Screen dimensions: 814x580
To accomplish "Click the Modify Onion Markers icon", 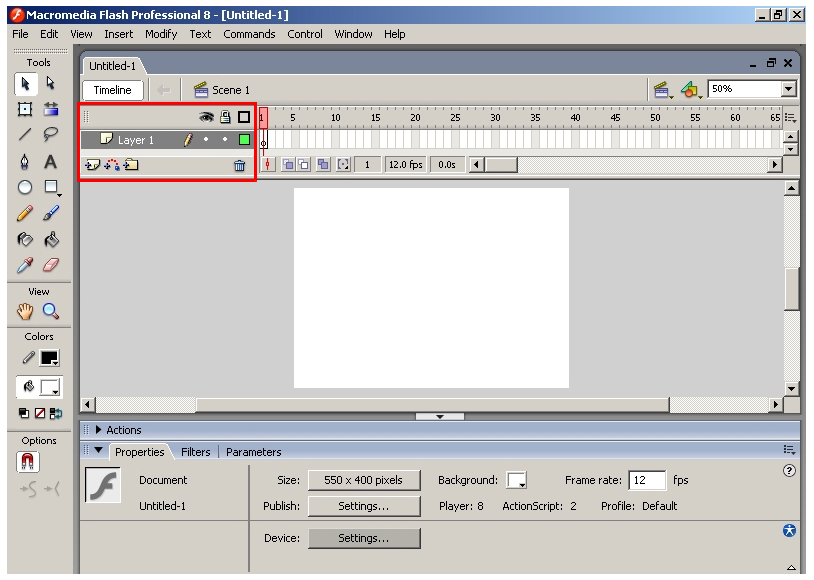I will pos(343,165).
